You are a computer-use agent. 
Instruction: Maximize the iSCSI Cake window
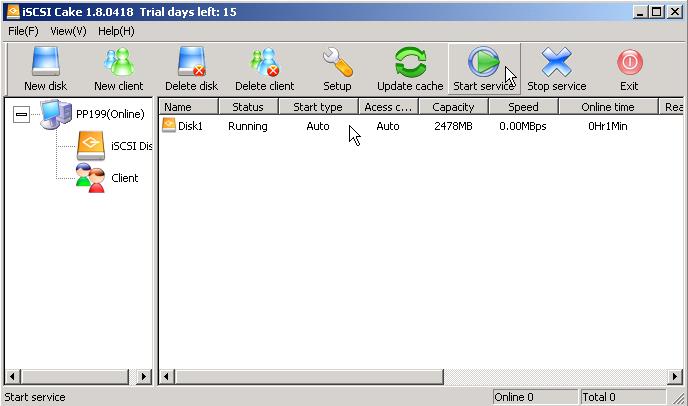click(x=656, y=12)
